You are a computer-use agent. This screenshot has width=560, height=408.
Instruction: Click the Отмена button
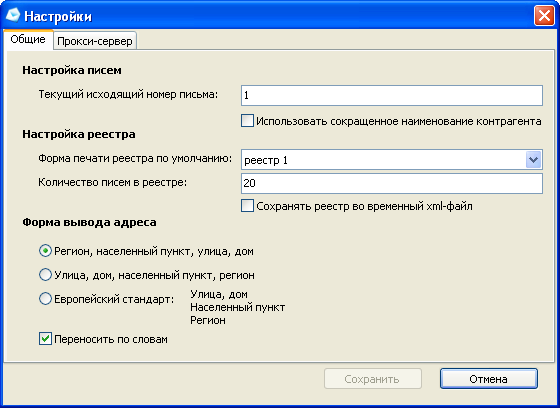(x=489, y=379)
